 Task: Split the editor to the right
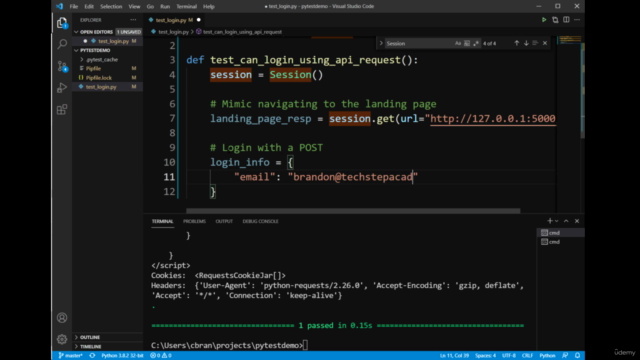click(x=566, y=20)
